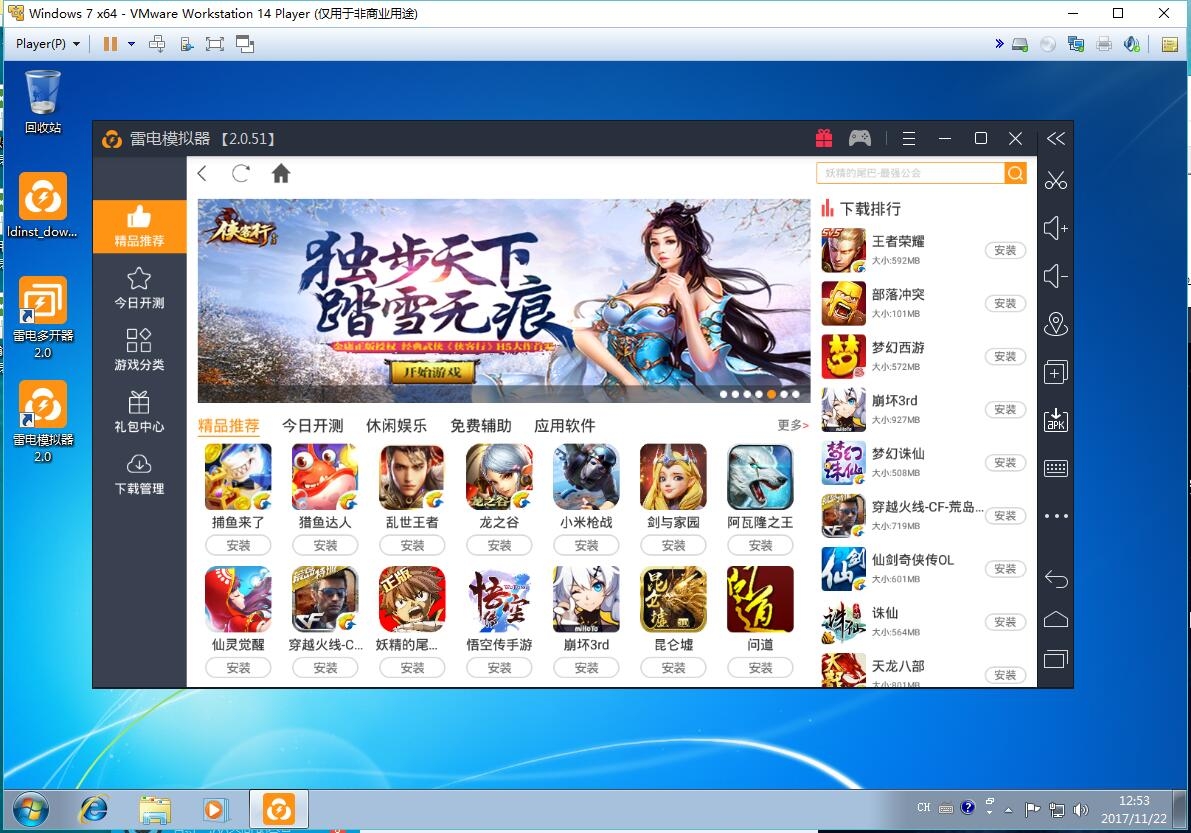Install 猎鱼达人 game
Viewport: 1191px width, 833px height.
pyautogui.click(x=325, y=545)
